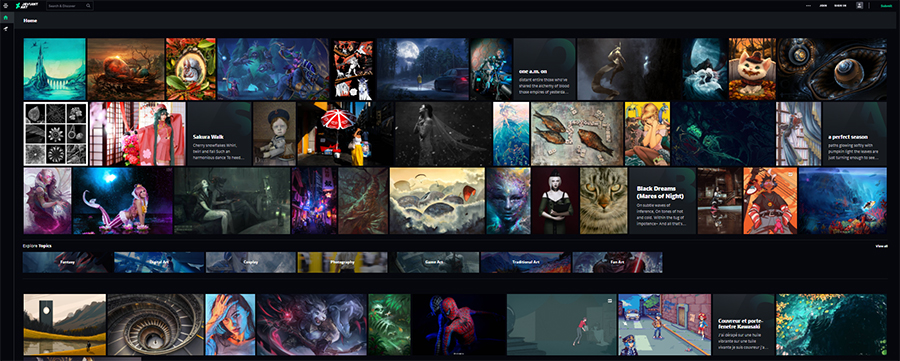The width and height of the screenshot is (900, 361).
Task: Open the red umbrella street photo
Action: click(345, 134)
